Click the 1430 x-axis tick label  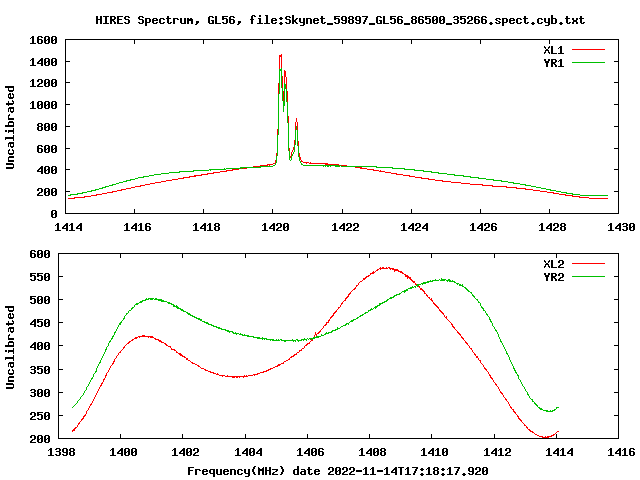tap(621, 227)
